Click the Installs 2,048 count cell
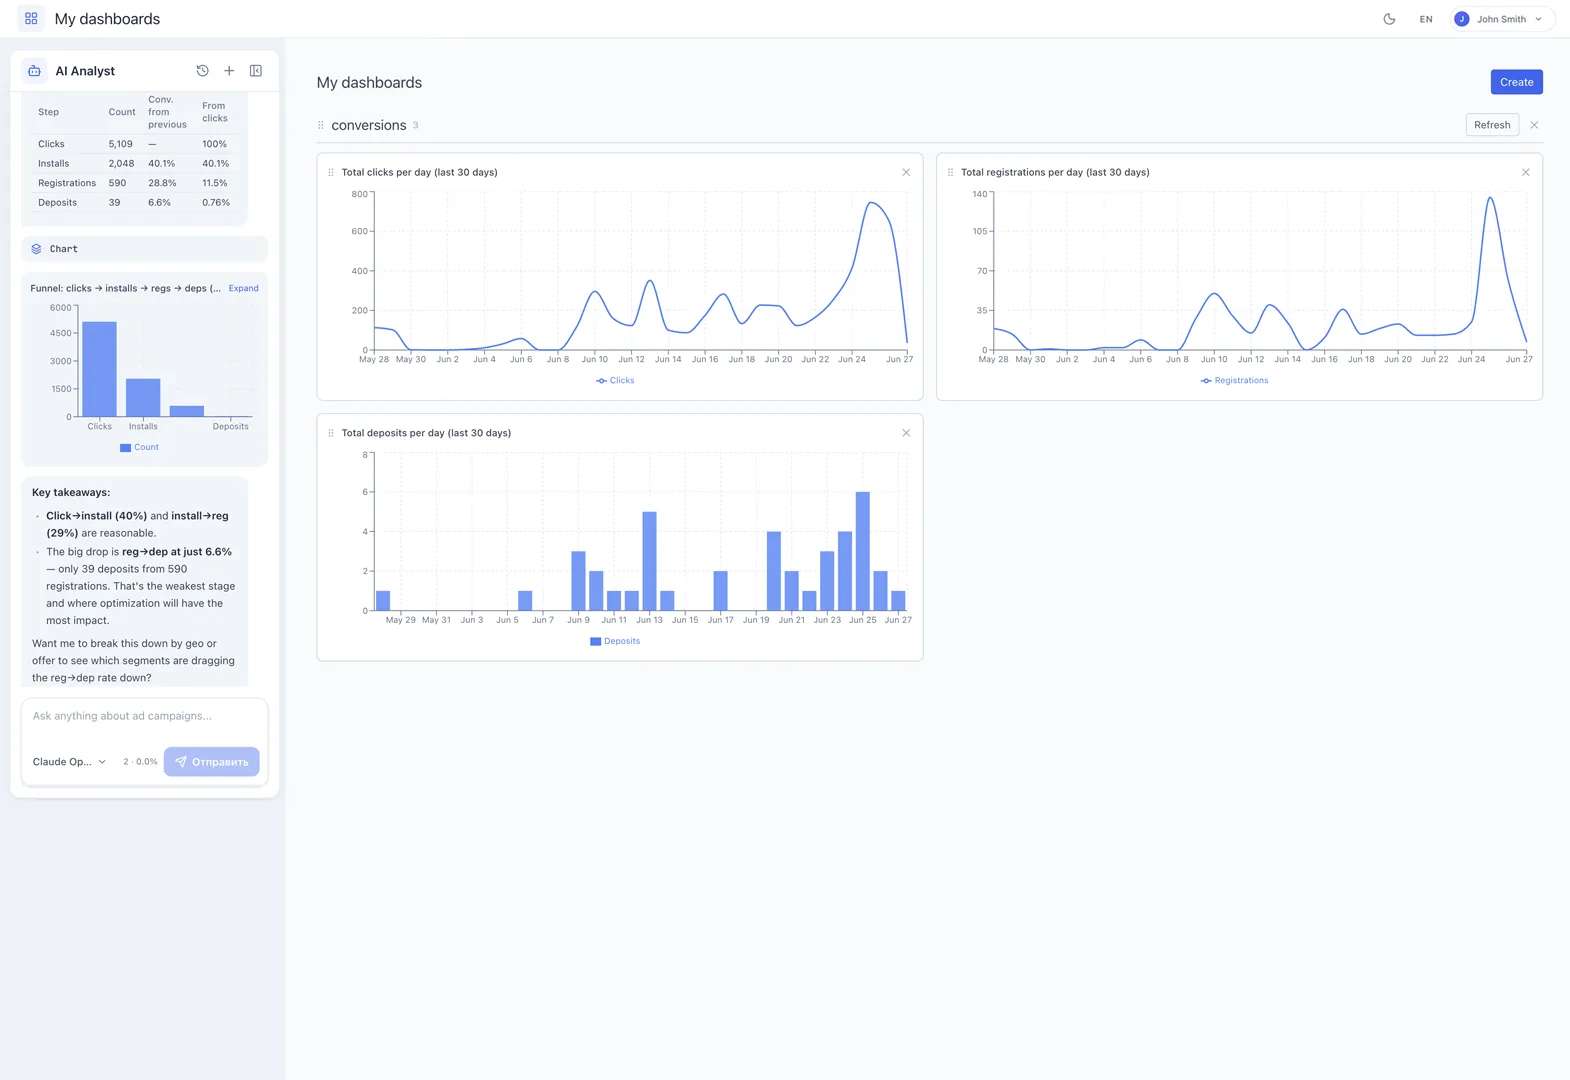The width and height of the screenshot is (1570, 1080). 121,163
